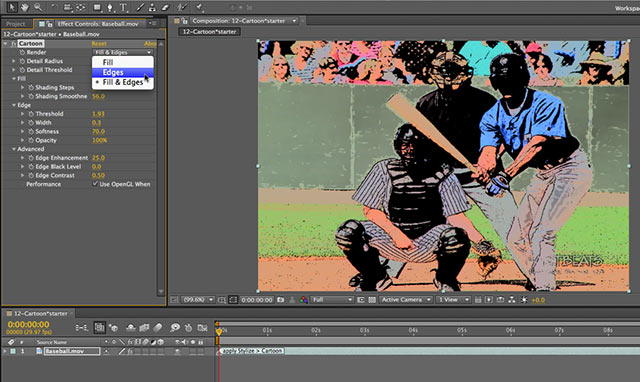Open the channel display RGB icon
Viewport: 640px width, 382px height.
pos(303,300)
